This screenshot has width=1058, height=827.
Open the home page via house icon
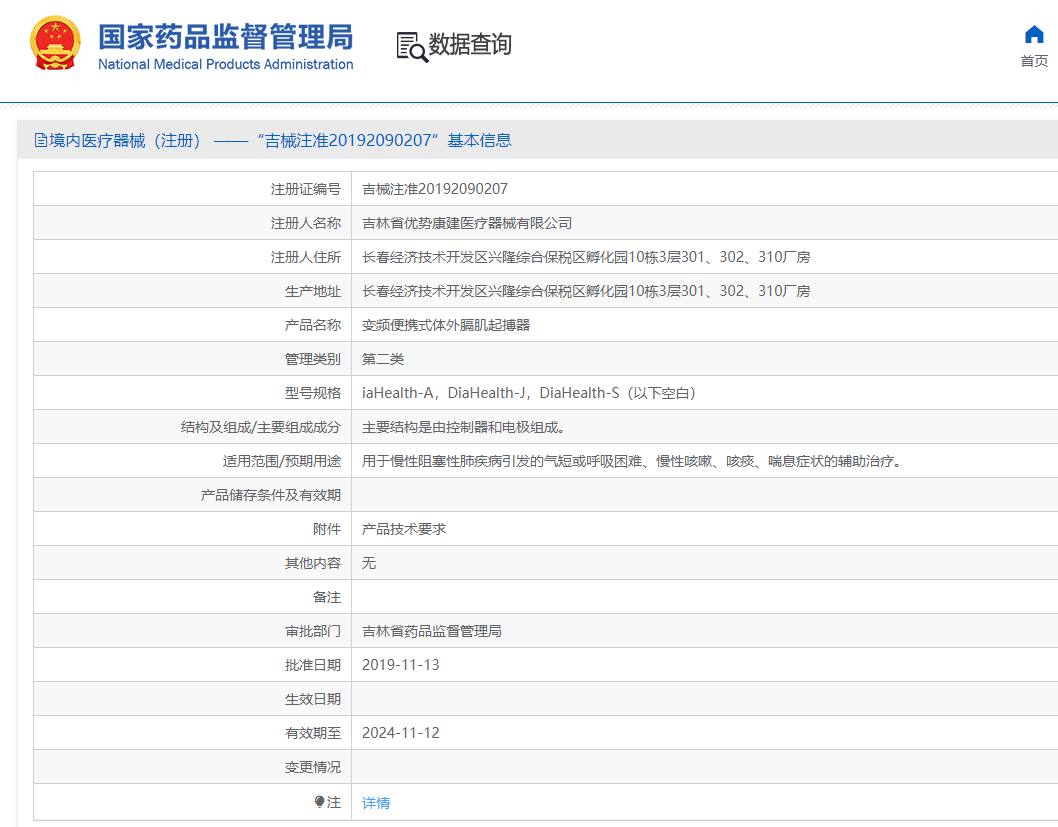tap(1034, 34)
